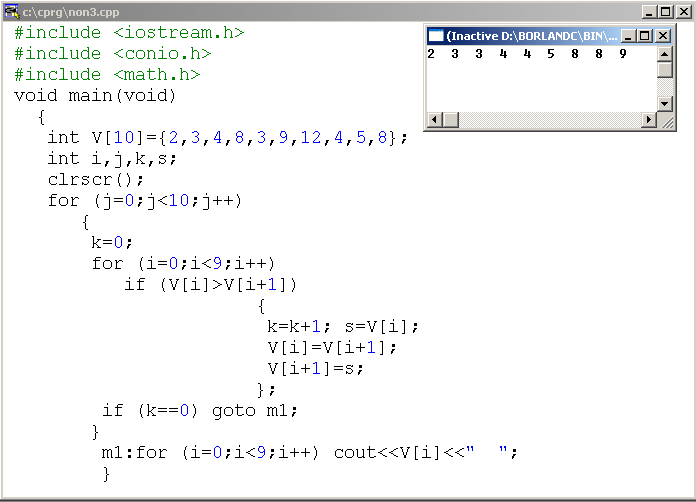Screen dimensions: 696x502
Task: Click the 'k=0;' statement
Action: pyautogui.click(x=112, y=243)
